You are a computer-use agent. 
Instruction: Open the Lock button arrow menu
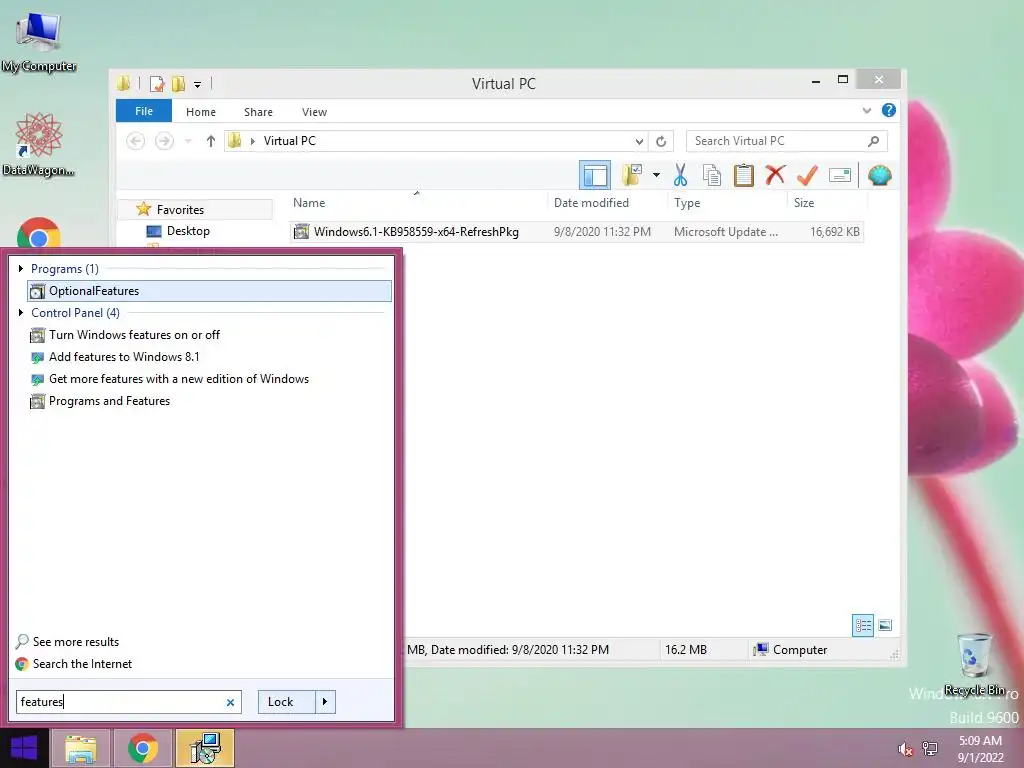click(325, 702)
